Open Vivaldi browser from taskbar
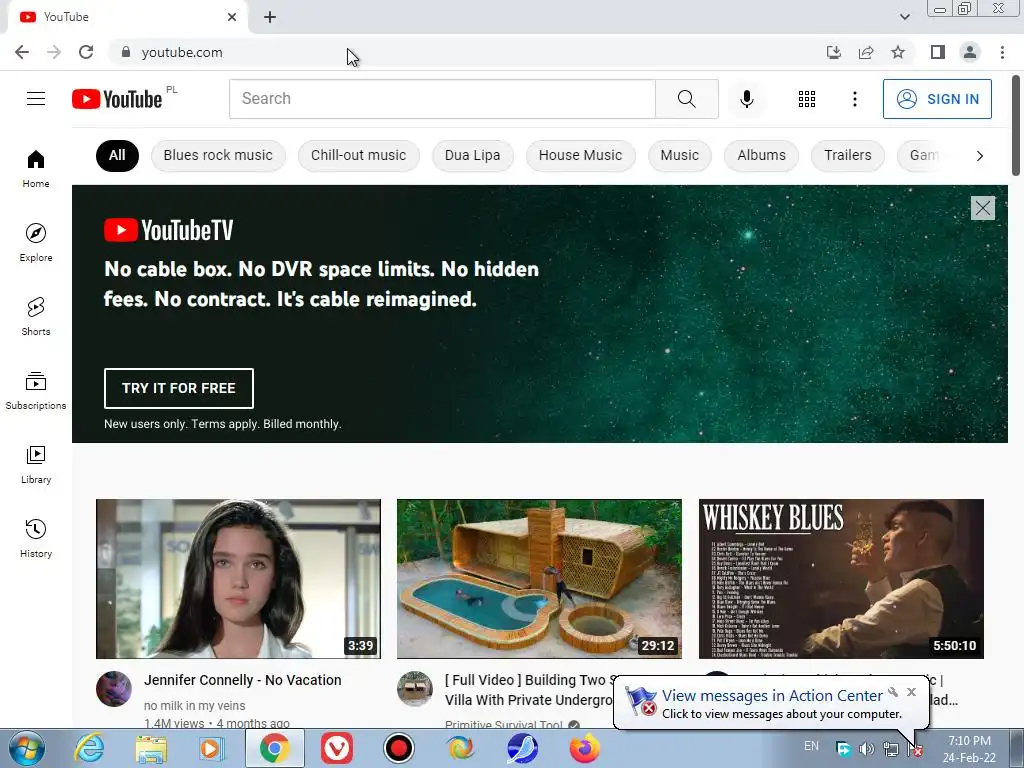Viewport: 1024px width, 768px height. (x=337, y=748)
